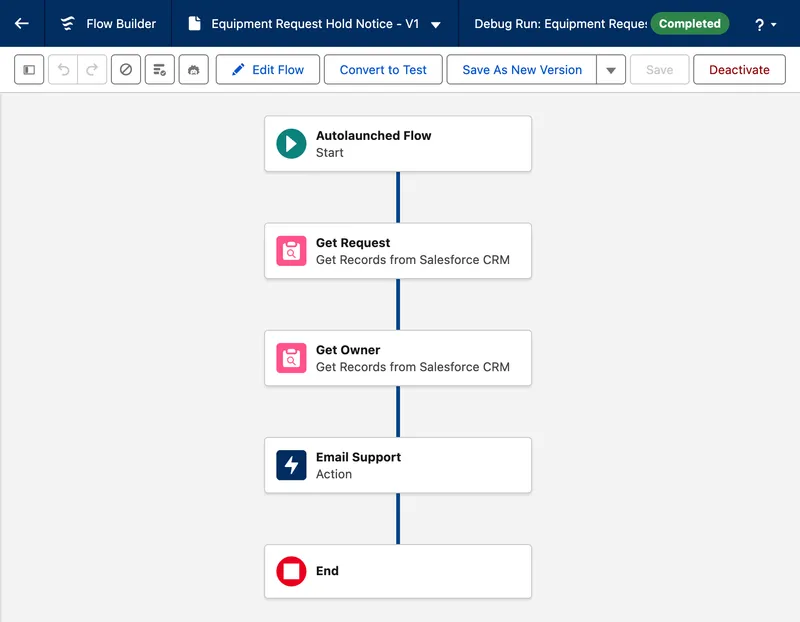Select the Get Request label
Viewport: 800px width, 622px height.
tap(353, 243)
